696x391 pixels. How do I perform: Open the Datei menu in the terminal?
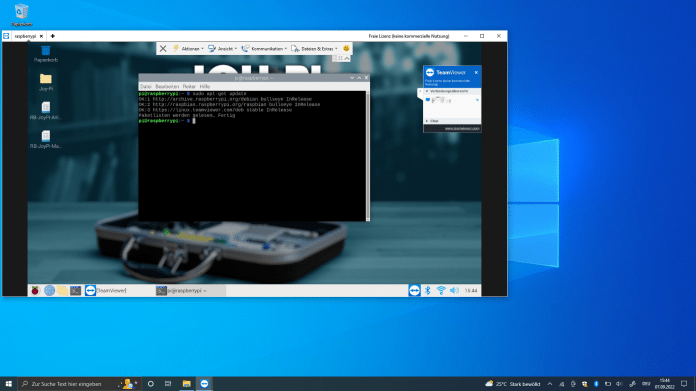[x=146, y=87]
